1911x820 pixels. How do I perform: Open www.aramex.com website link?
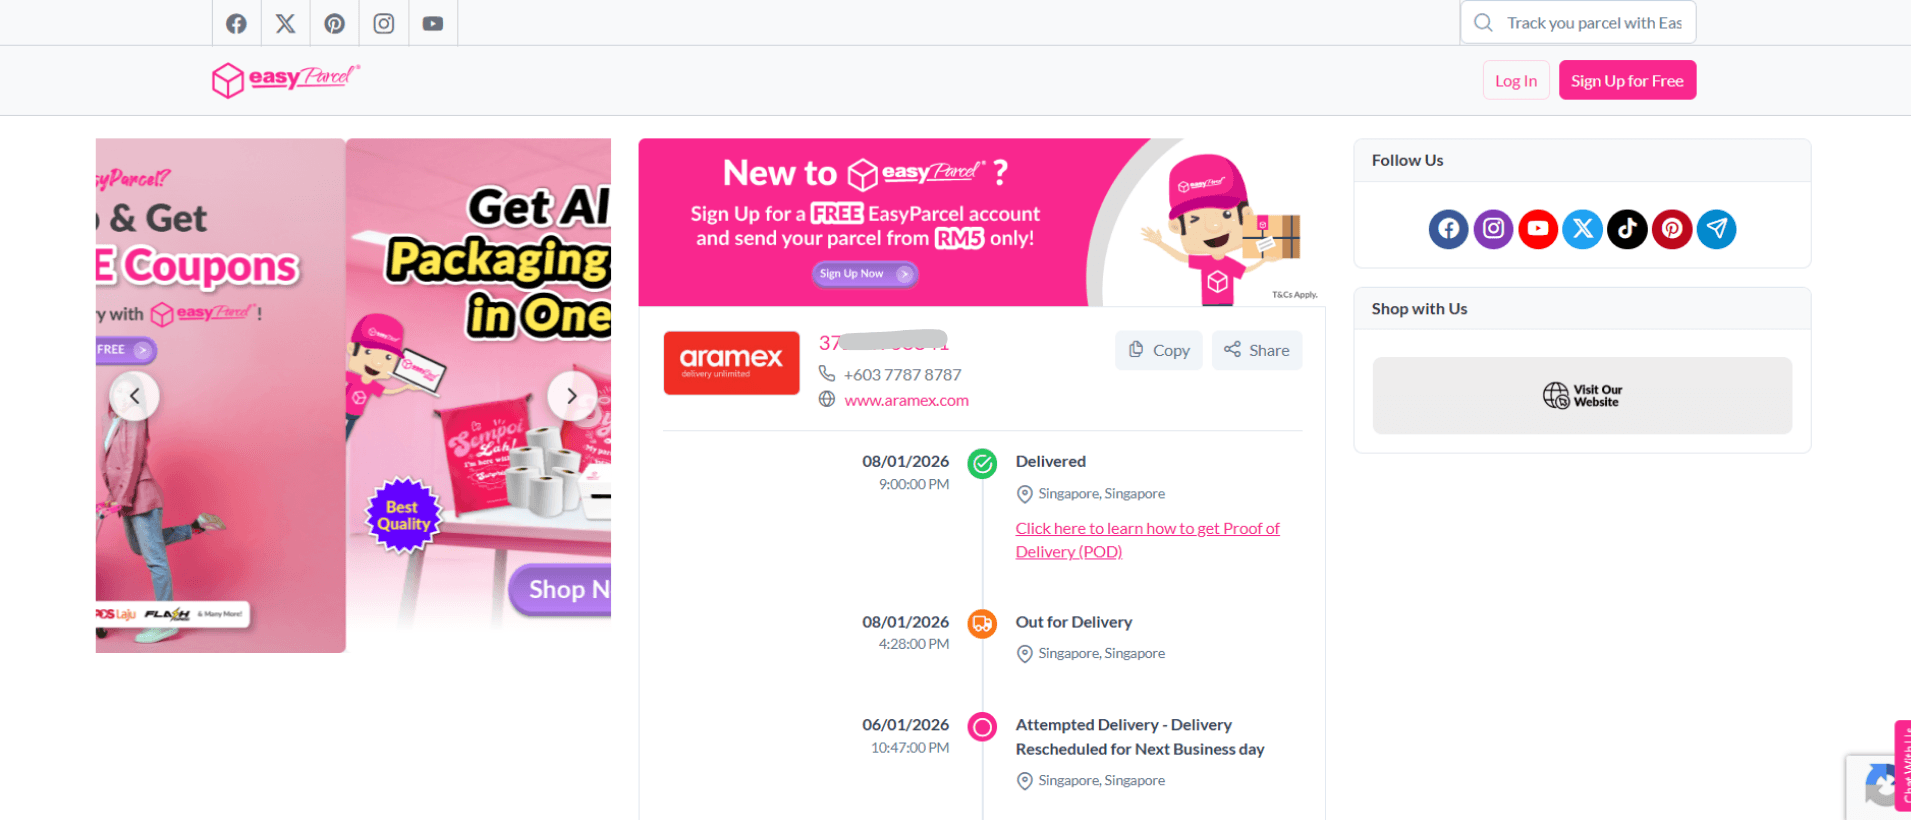pyautogui.click(x=906, y=400)
